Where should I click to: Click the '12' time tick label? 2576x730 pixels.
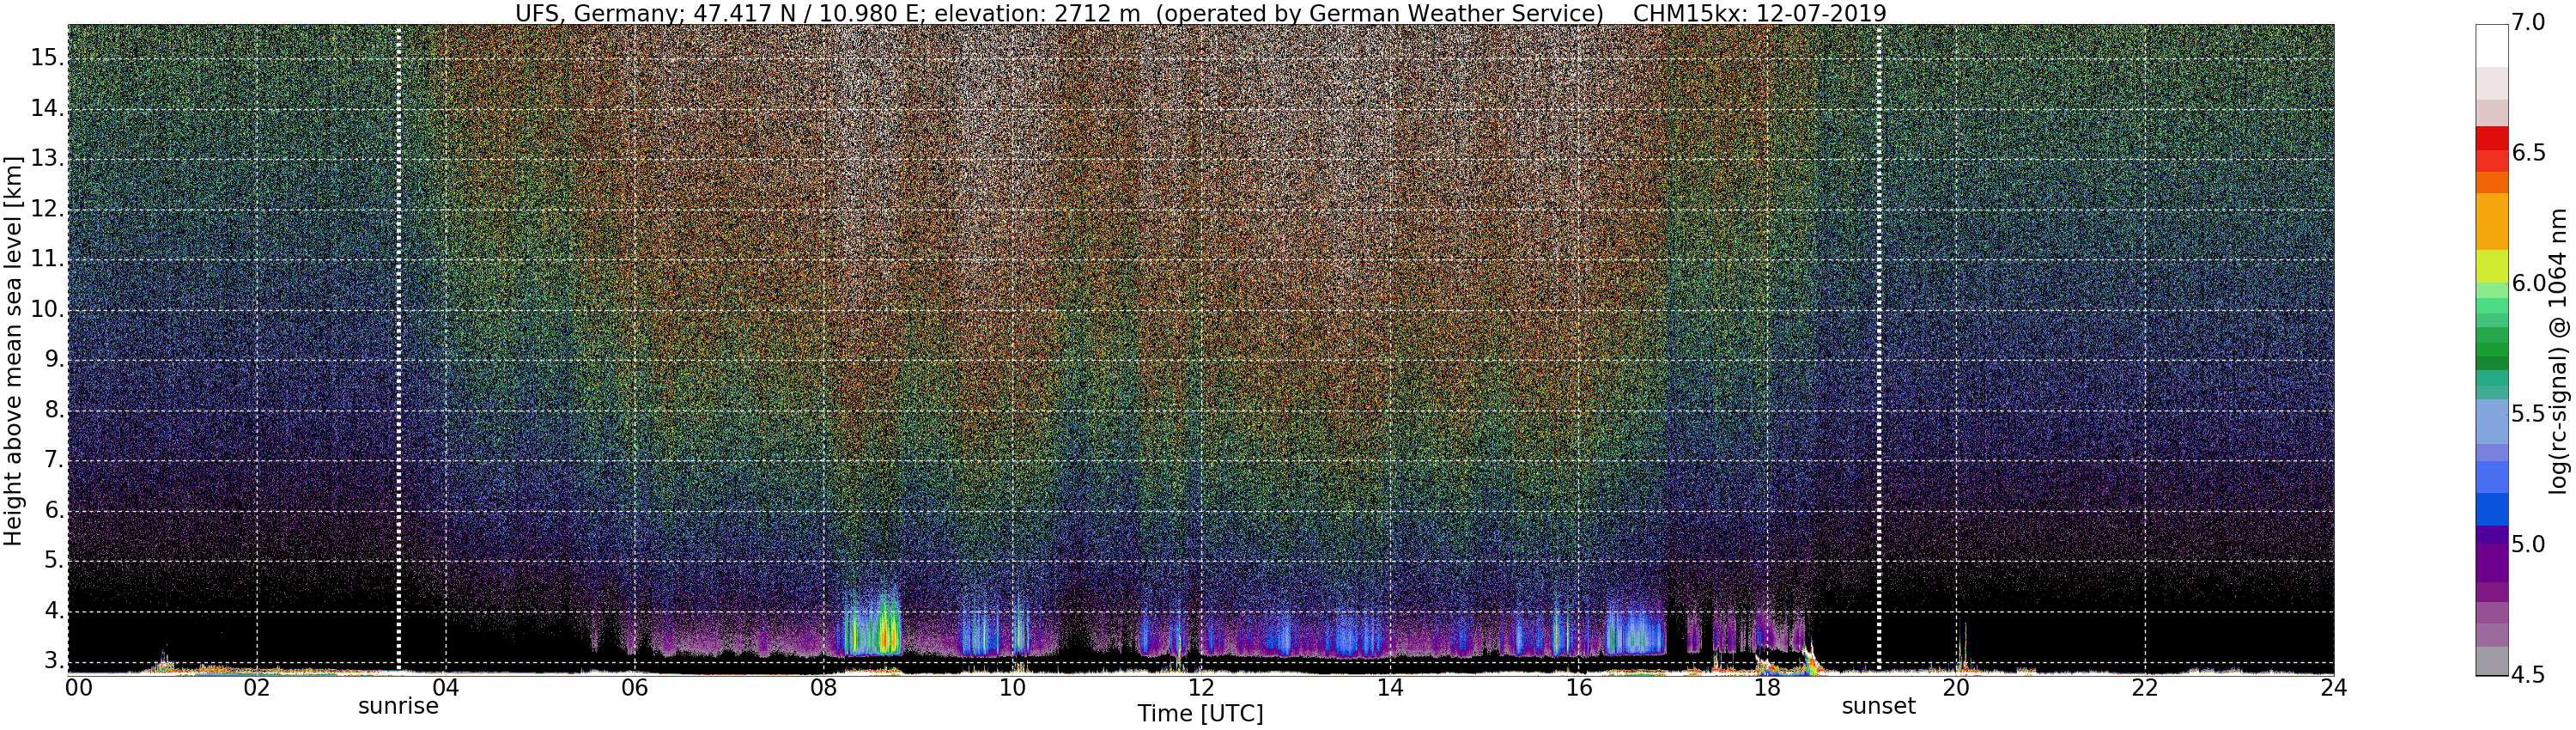[x=1201, y=688]
